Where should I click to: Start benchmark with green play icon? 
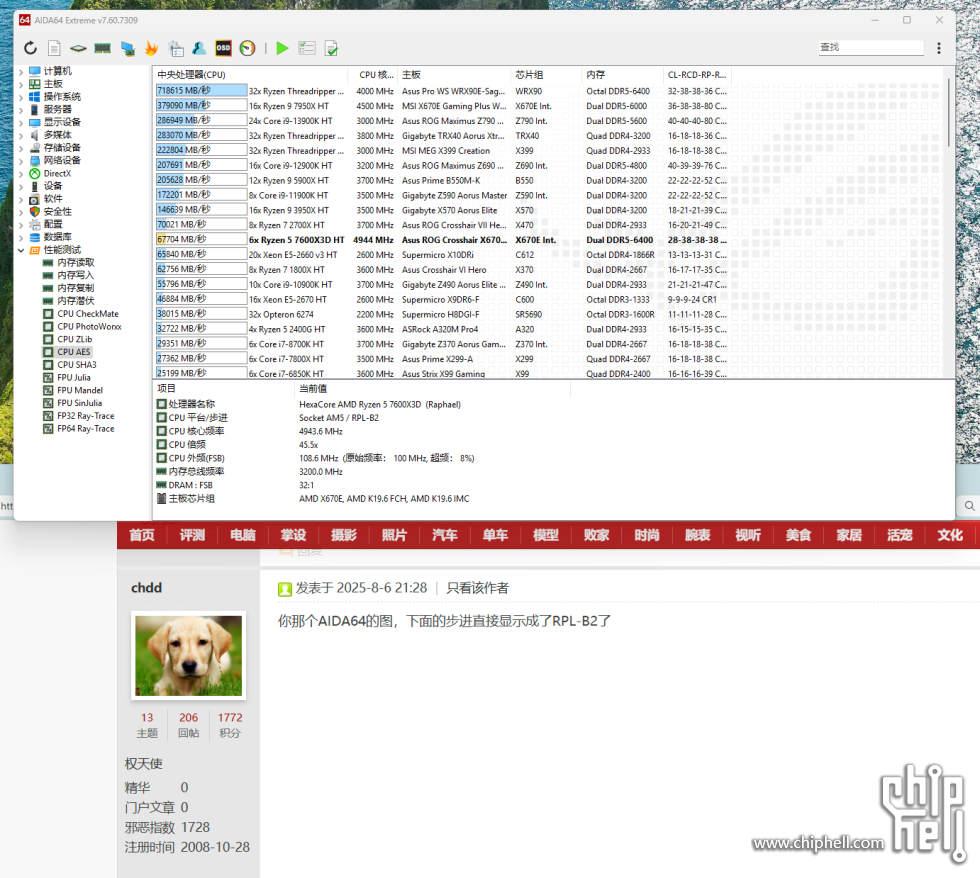click(282, 48)
